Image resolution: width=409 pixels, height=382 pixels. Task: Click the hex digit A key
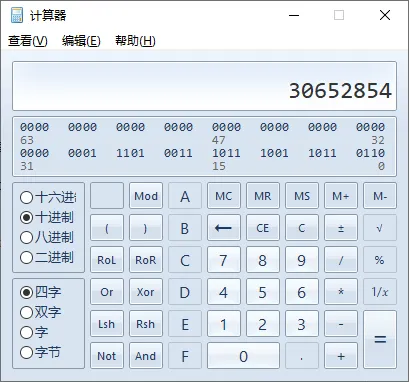185,196
